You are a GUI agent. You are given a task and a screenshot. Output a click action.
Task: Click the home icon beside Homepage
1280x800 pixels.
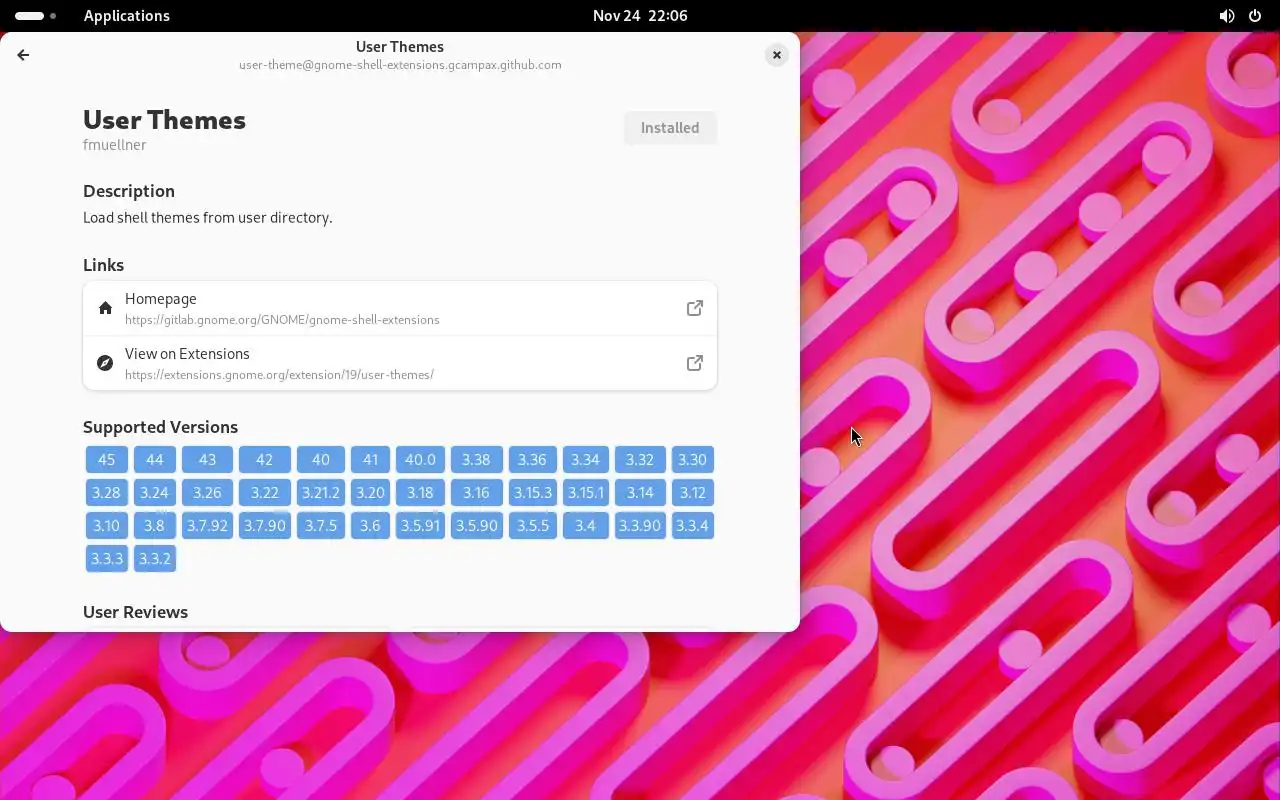pyautogui.click(x=105, y=308)
